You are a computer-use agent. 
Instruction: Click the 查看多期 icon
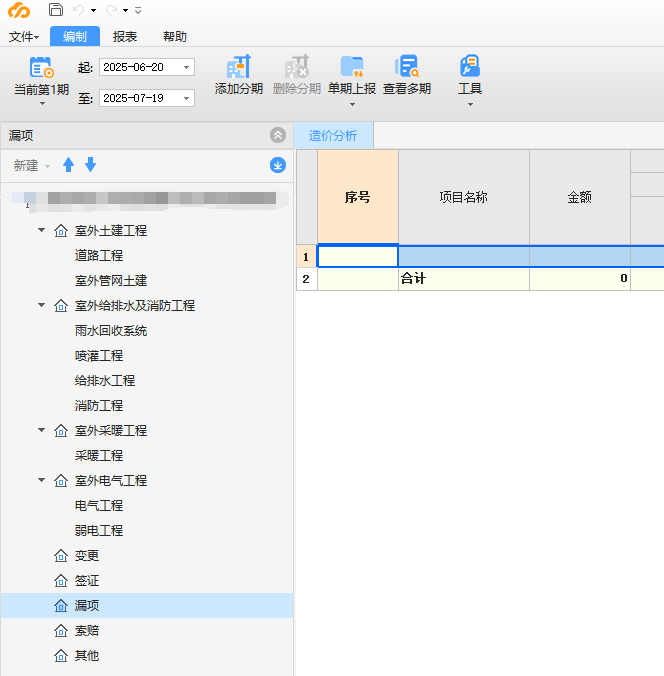407,66
